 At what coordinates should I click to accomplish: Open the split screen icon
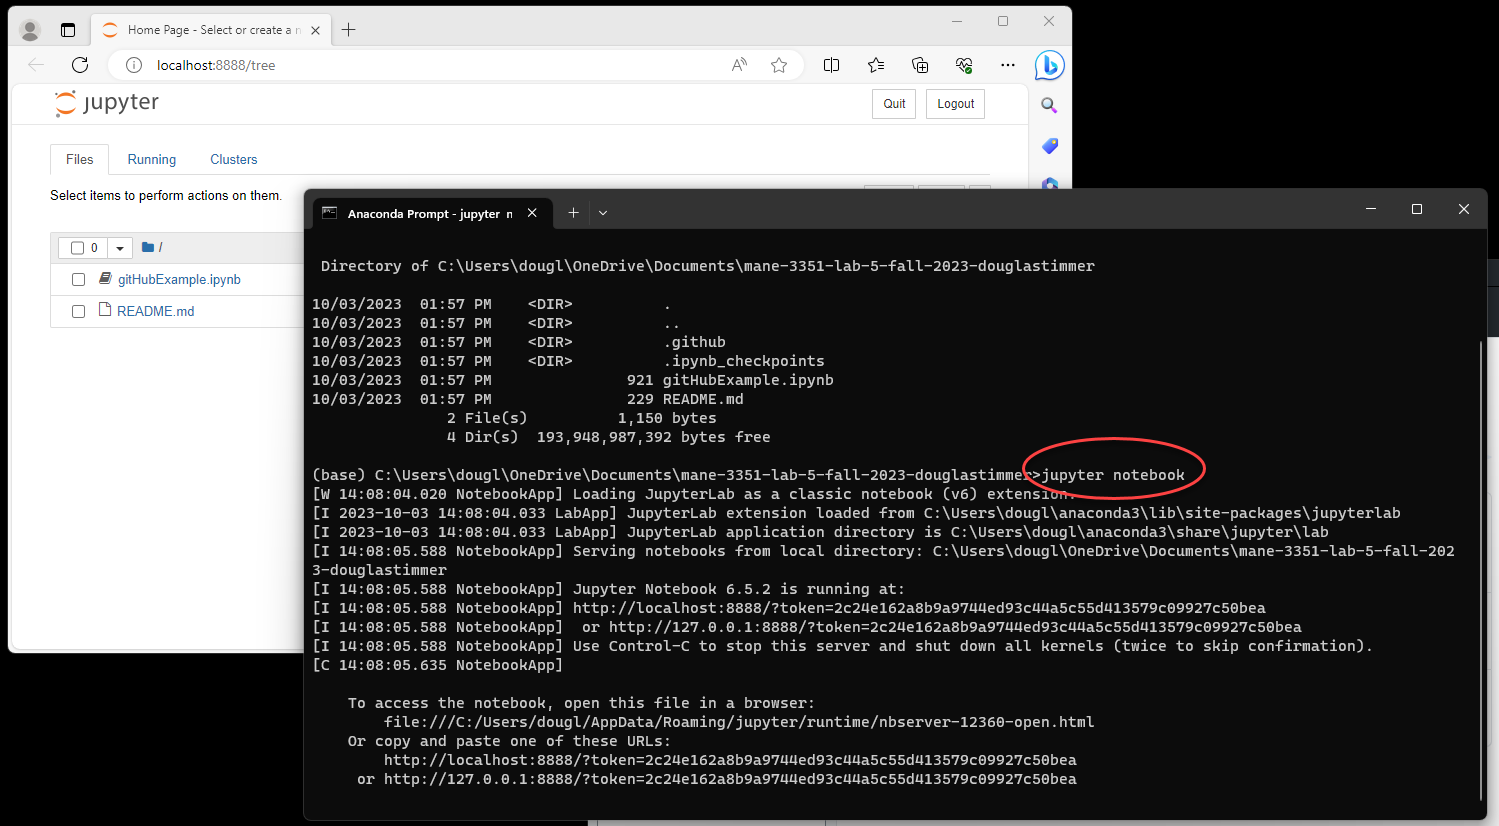coord(831,65)
